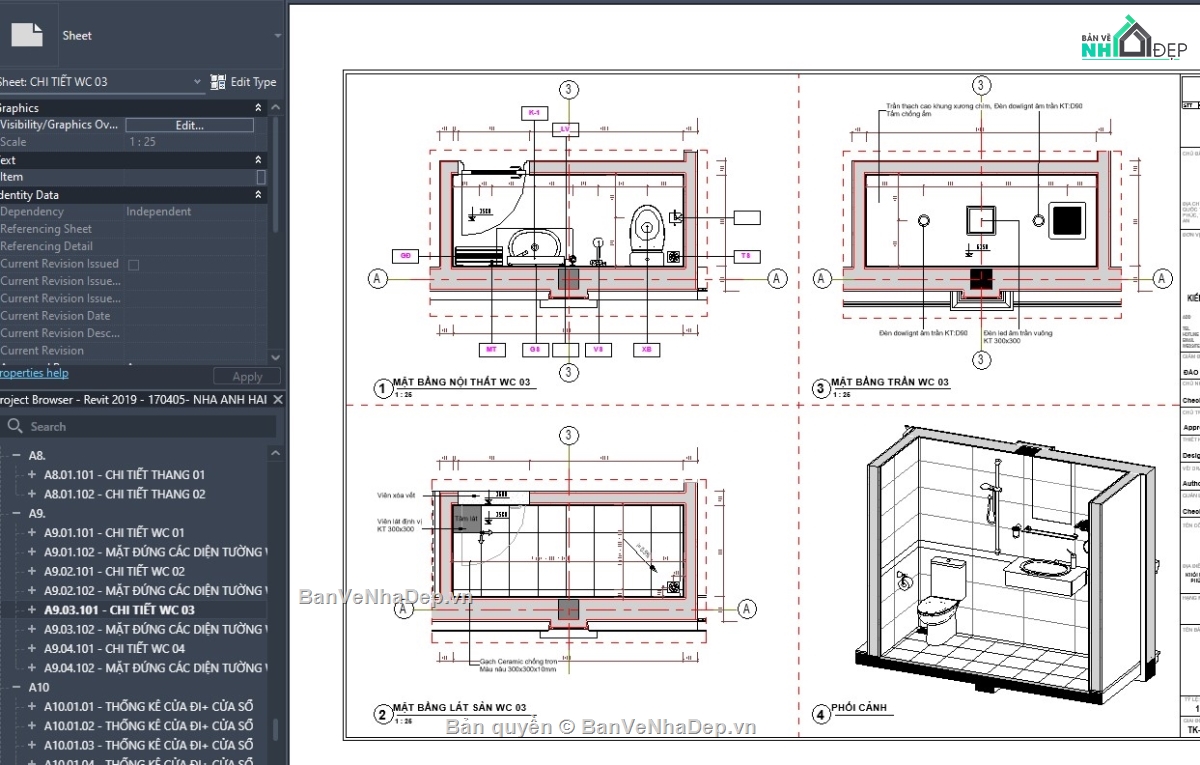1200x765 pixels.
Task: Select sheet A9.04.102 - MẶT ĐỨNG CÁC DIỆN TƯỜNG
Action: coord(156,667)
